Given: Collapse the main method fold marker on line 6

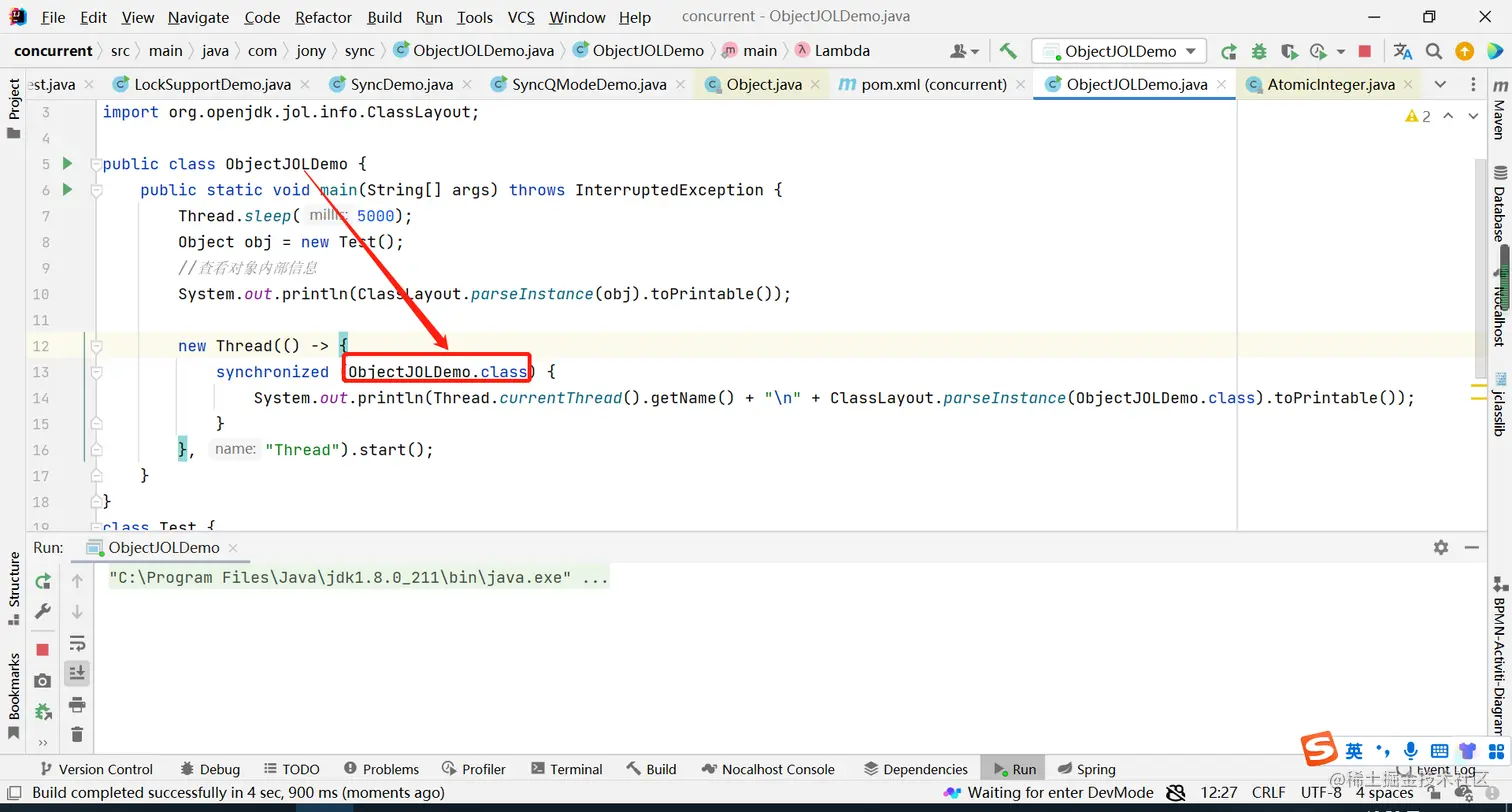Looking at the screenshot, I should 96,190.
